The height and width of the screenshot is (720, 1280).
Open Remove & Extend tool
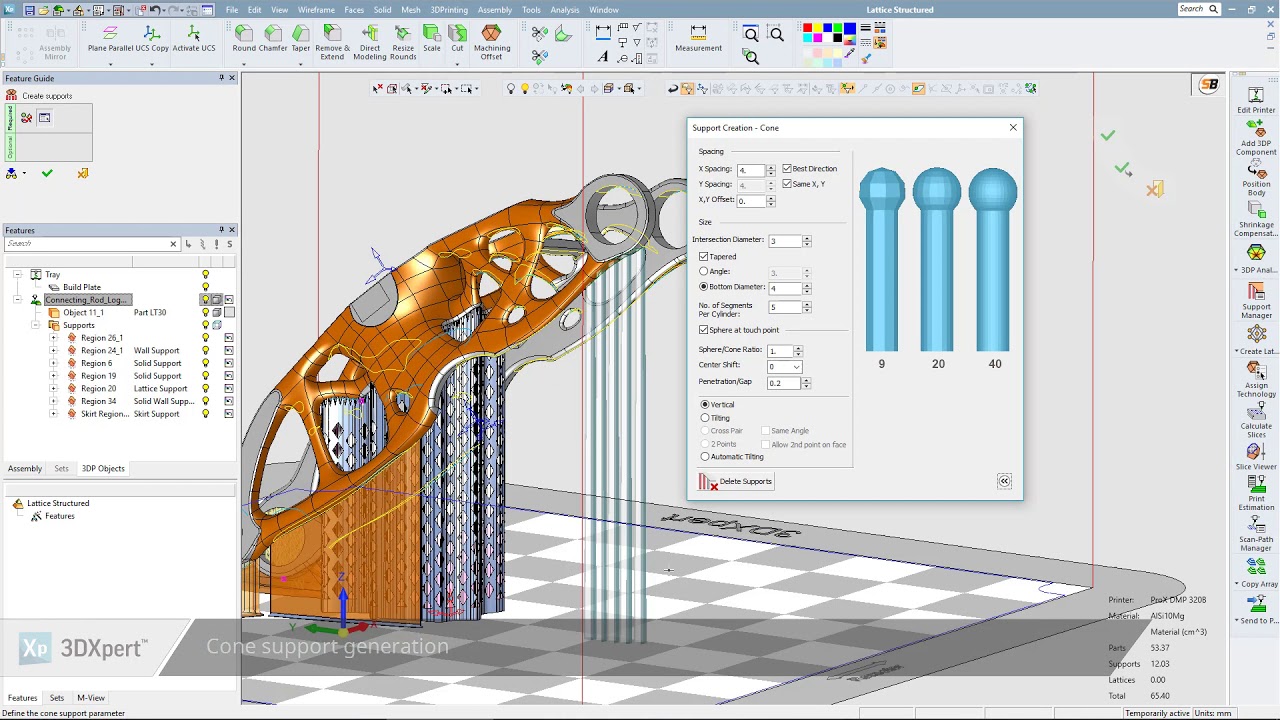click(332, 43)
